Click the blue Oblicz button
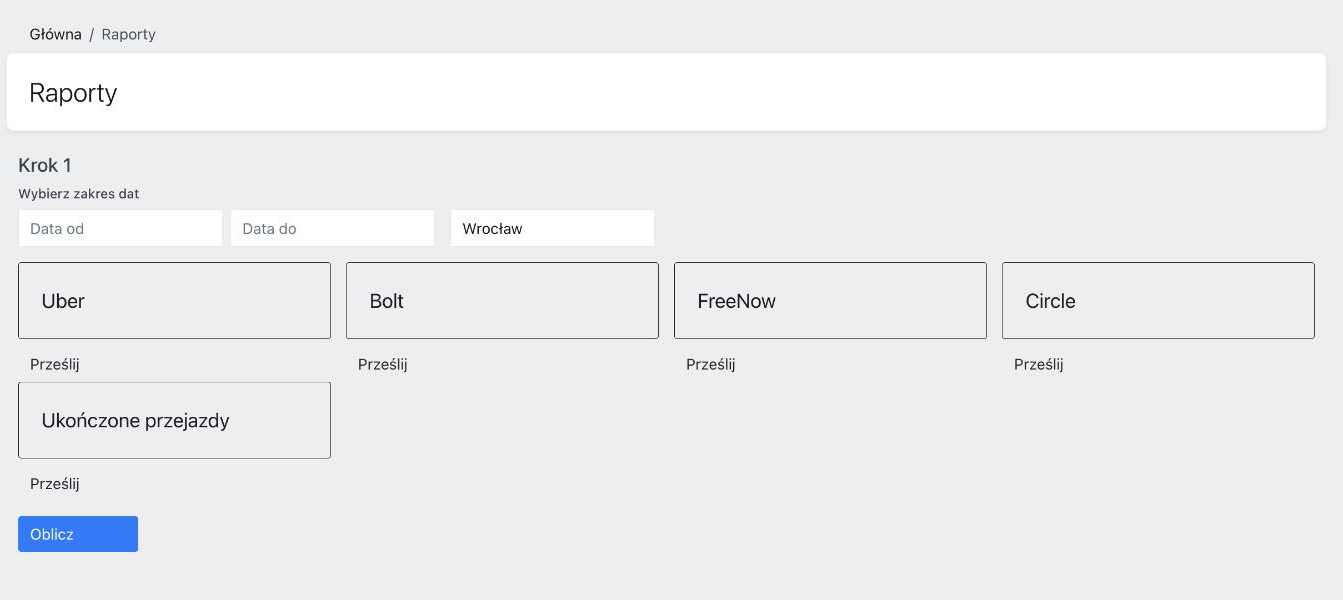This screenshot has width=1343, height=600. click(x=78, y=534)
